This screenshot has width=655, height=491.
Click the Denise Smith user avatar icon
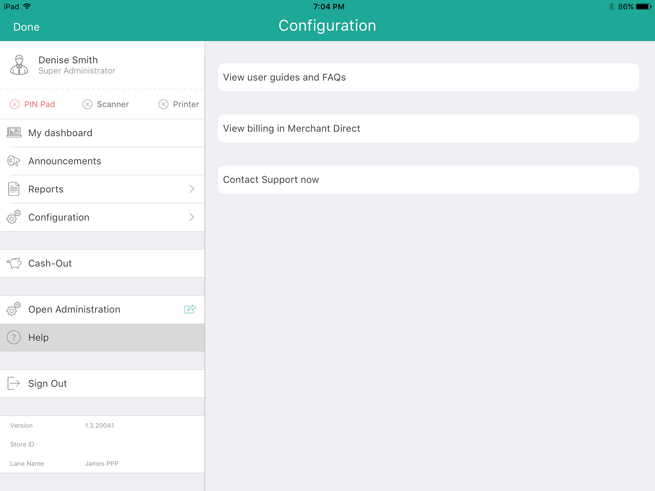19,65
